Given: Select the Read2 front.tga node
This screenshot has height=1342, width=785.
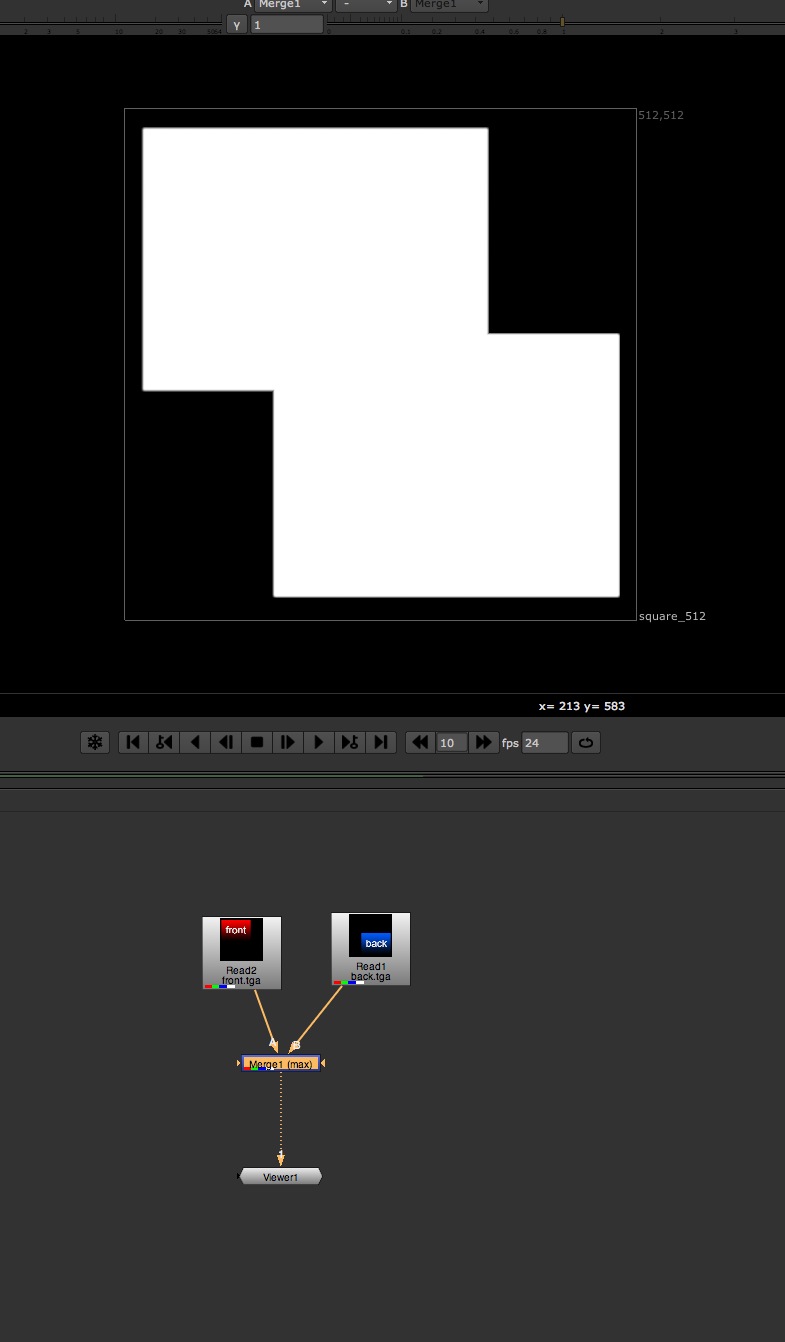Looking at the screenshot, I should [x=241, y=952].
